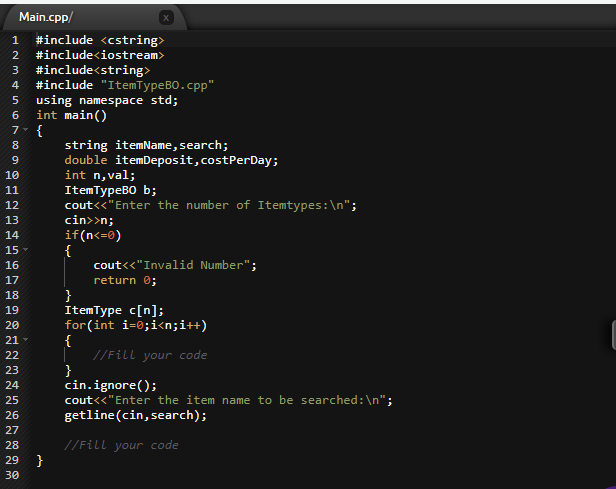Viewport: 616px width, 489px height.
Task: Click the 'int n,val;' declaration
Action: (x=100, y=175)
